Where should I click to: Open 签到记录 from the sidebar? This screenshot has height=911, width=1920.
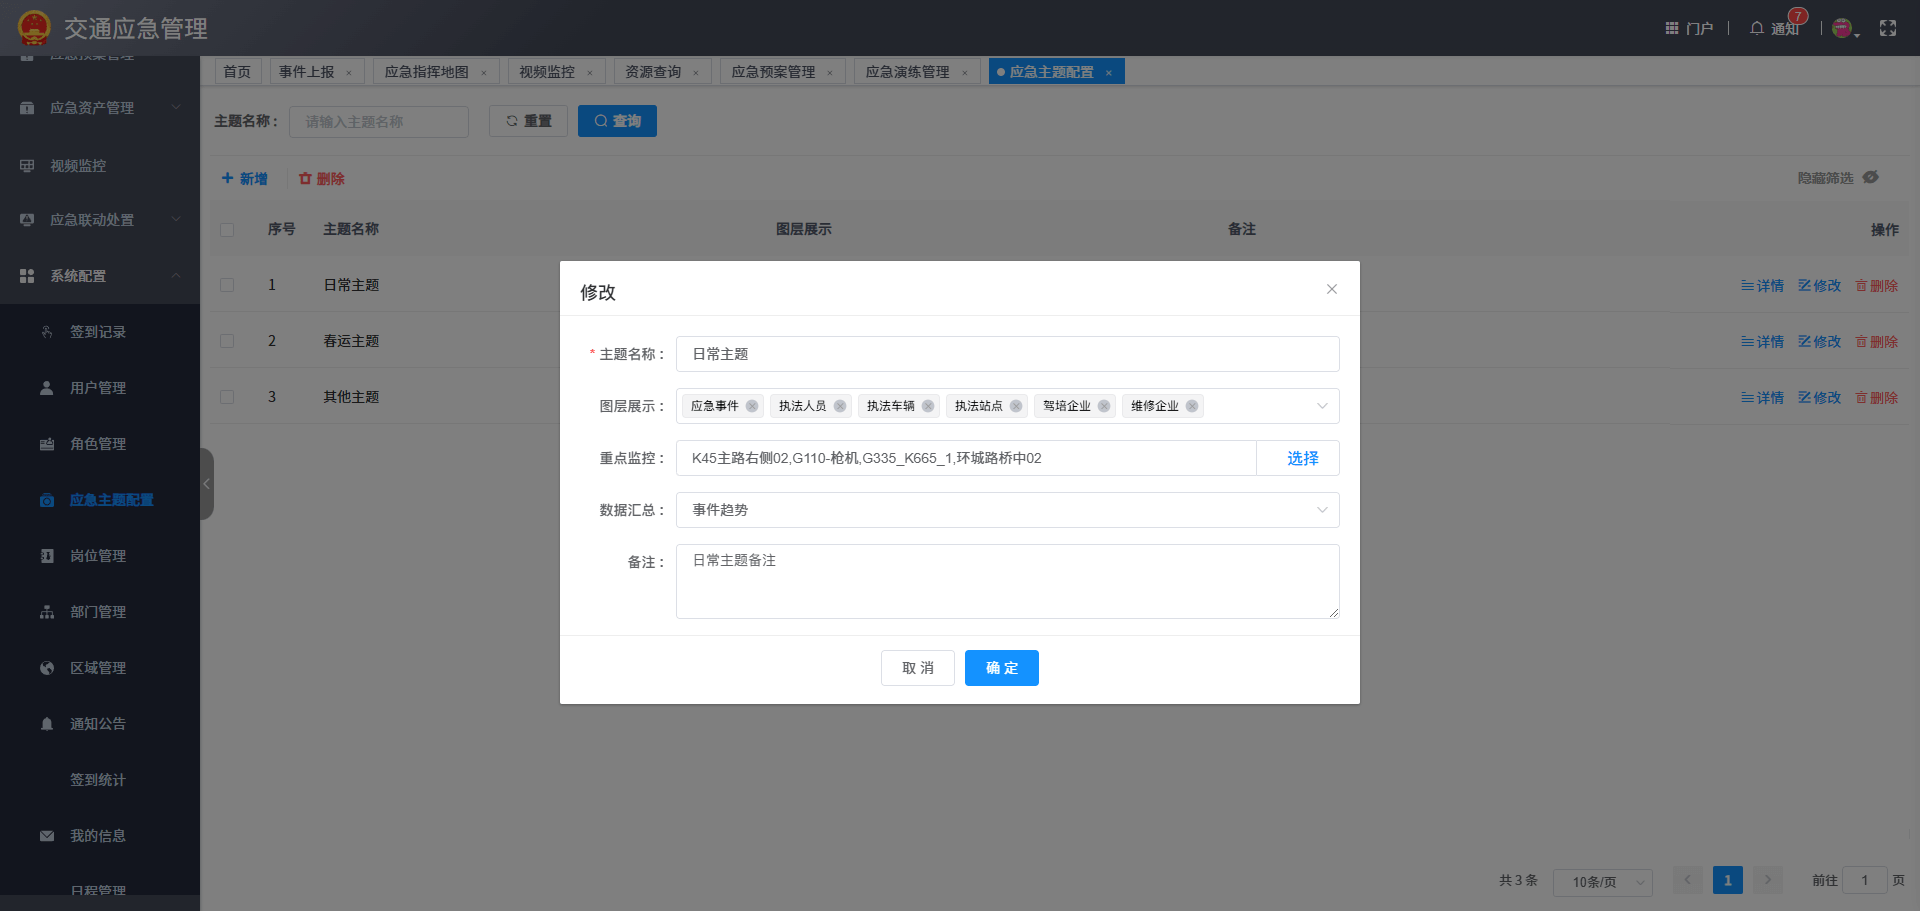coord(98,331)
